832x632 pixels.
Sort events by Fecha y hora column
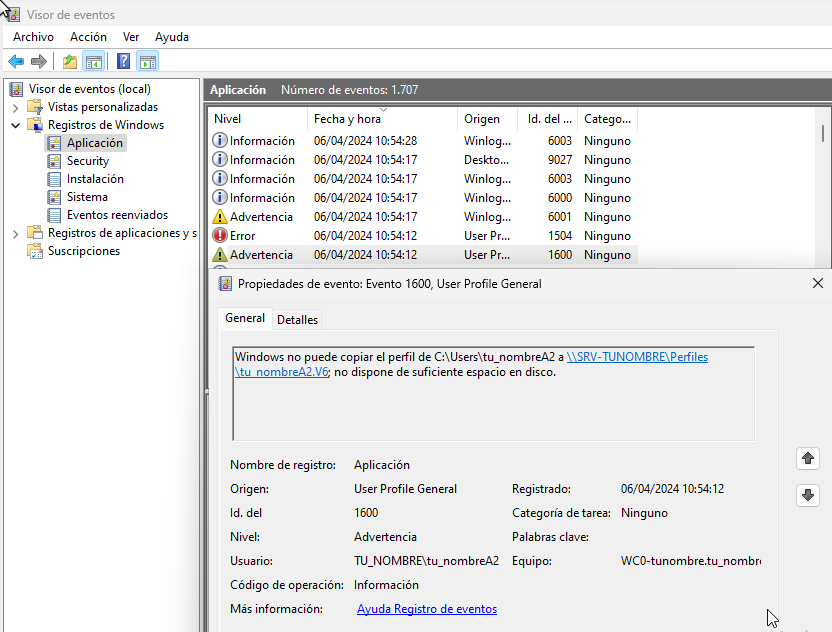(x=346, y=119)
